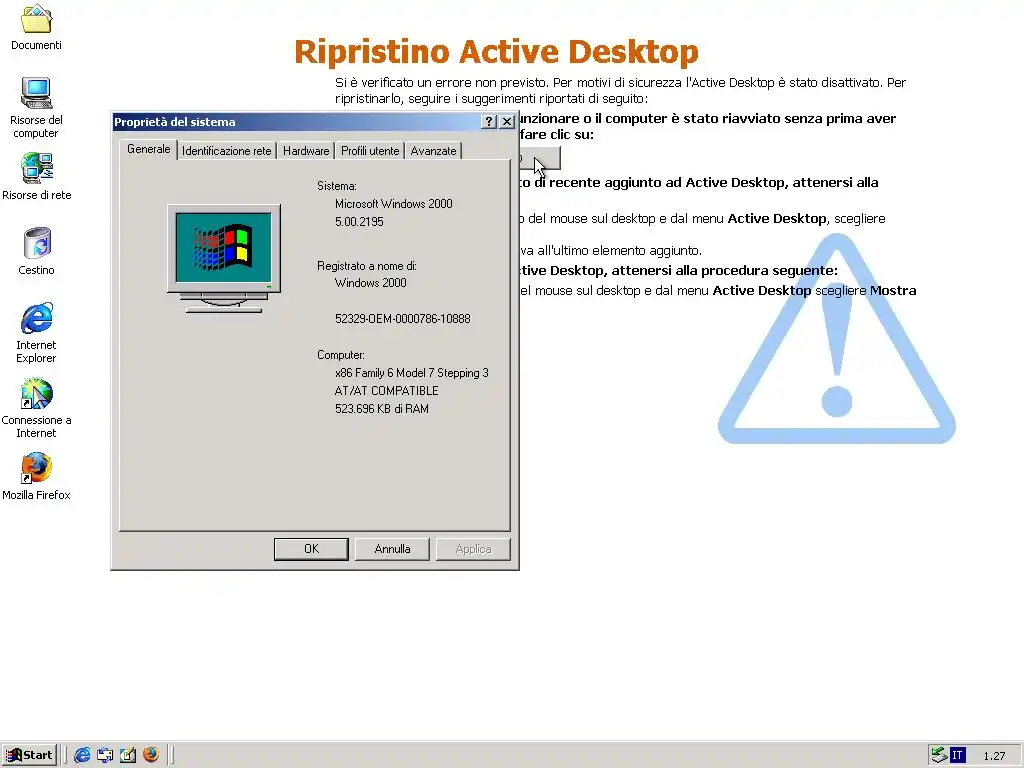
Task: Click 'x86 Family 6 Model 7 Stepping 3'
Action: point(411,373)
